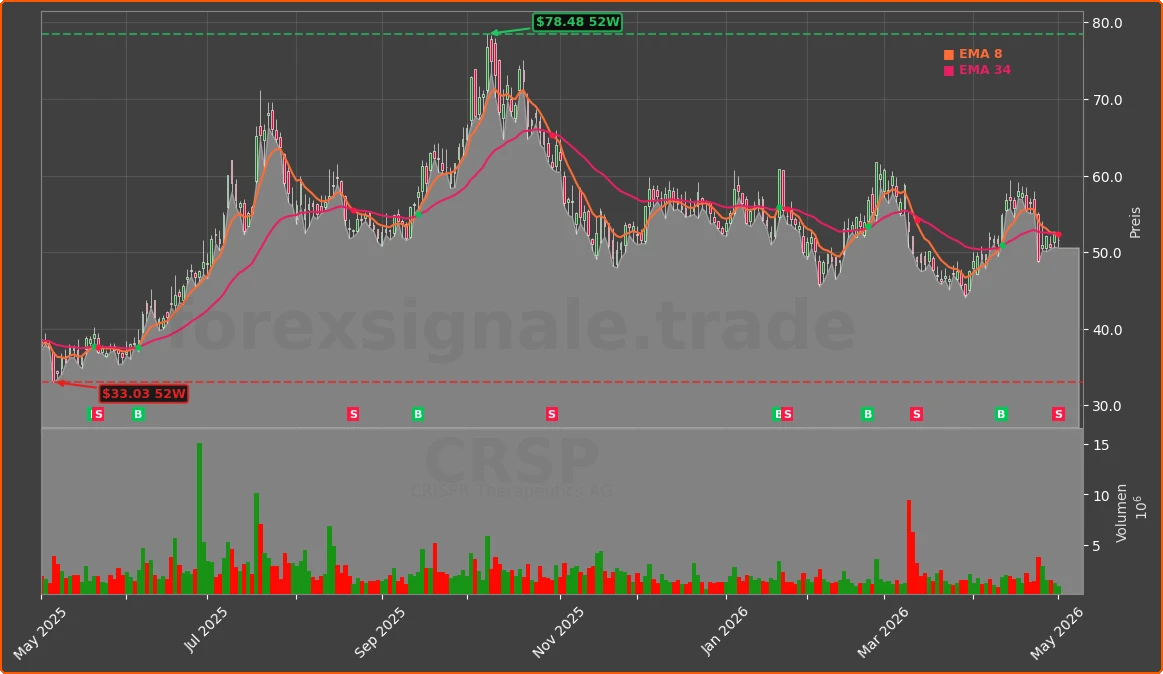Click the 15 volume axis label
1163x674 pixels.
click(x=1101, y=445)
